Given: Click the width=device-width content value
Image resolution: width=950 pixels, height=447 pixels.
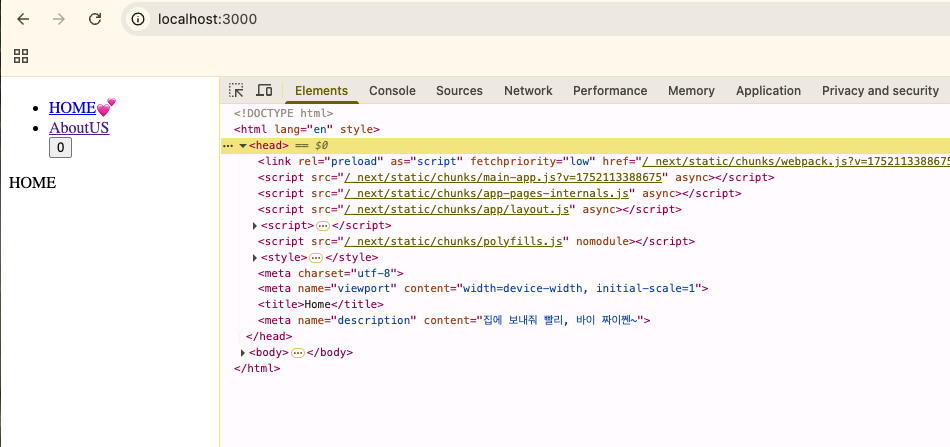Looking at the screenshot, I should [x=581, y=288].
